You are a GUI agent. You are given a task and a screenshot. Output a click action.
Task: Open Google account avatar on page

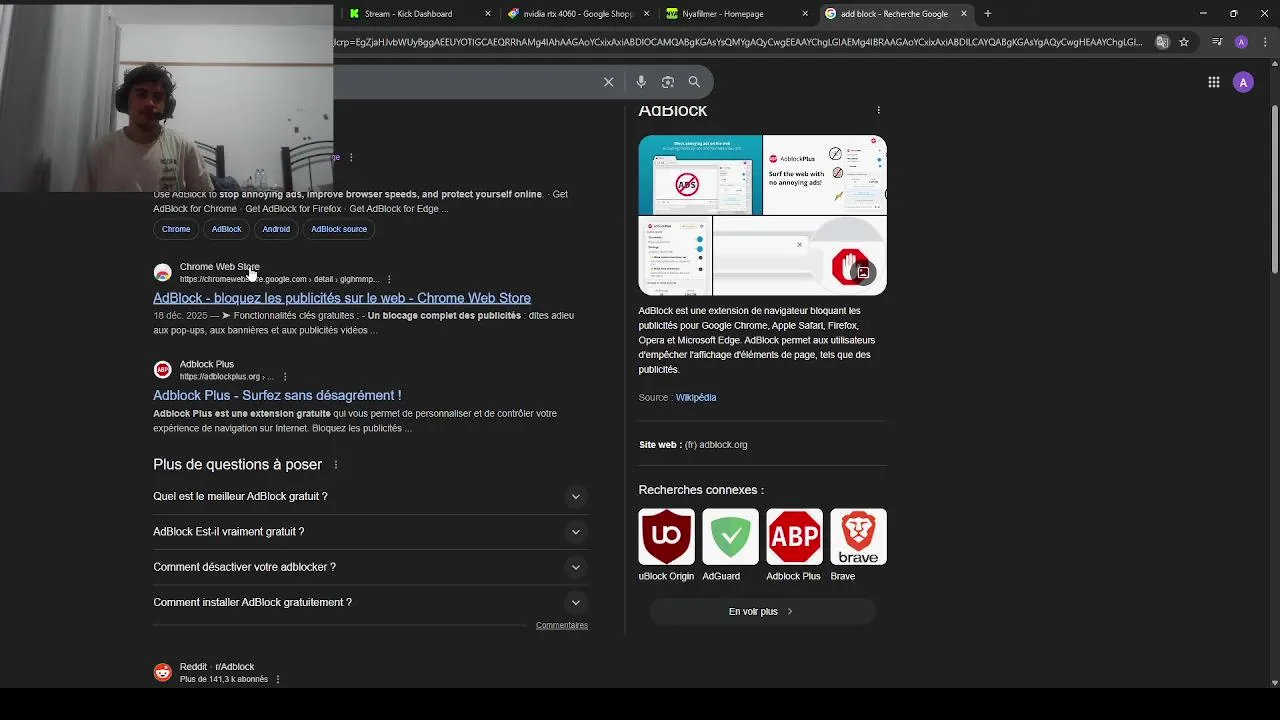point(1243,82)
